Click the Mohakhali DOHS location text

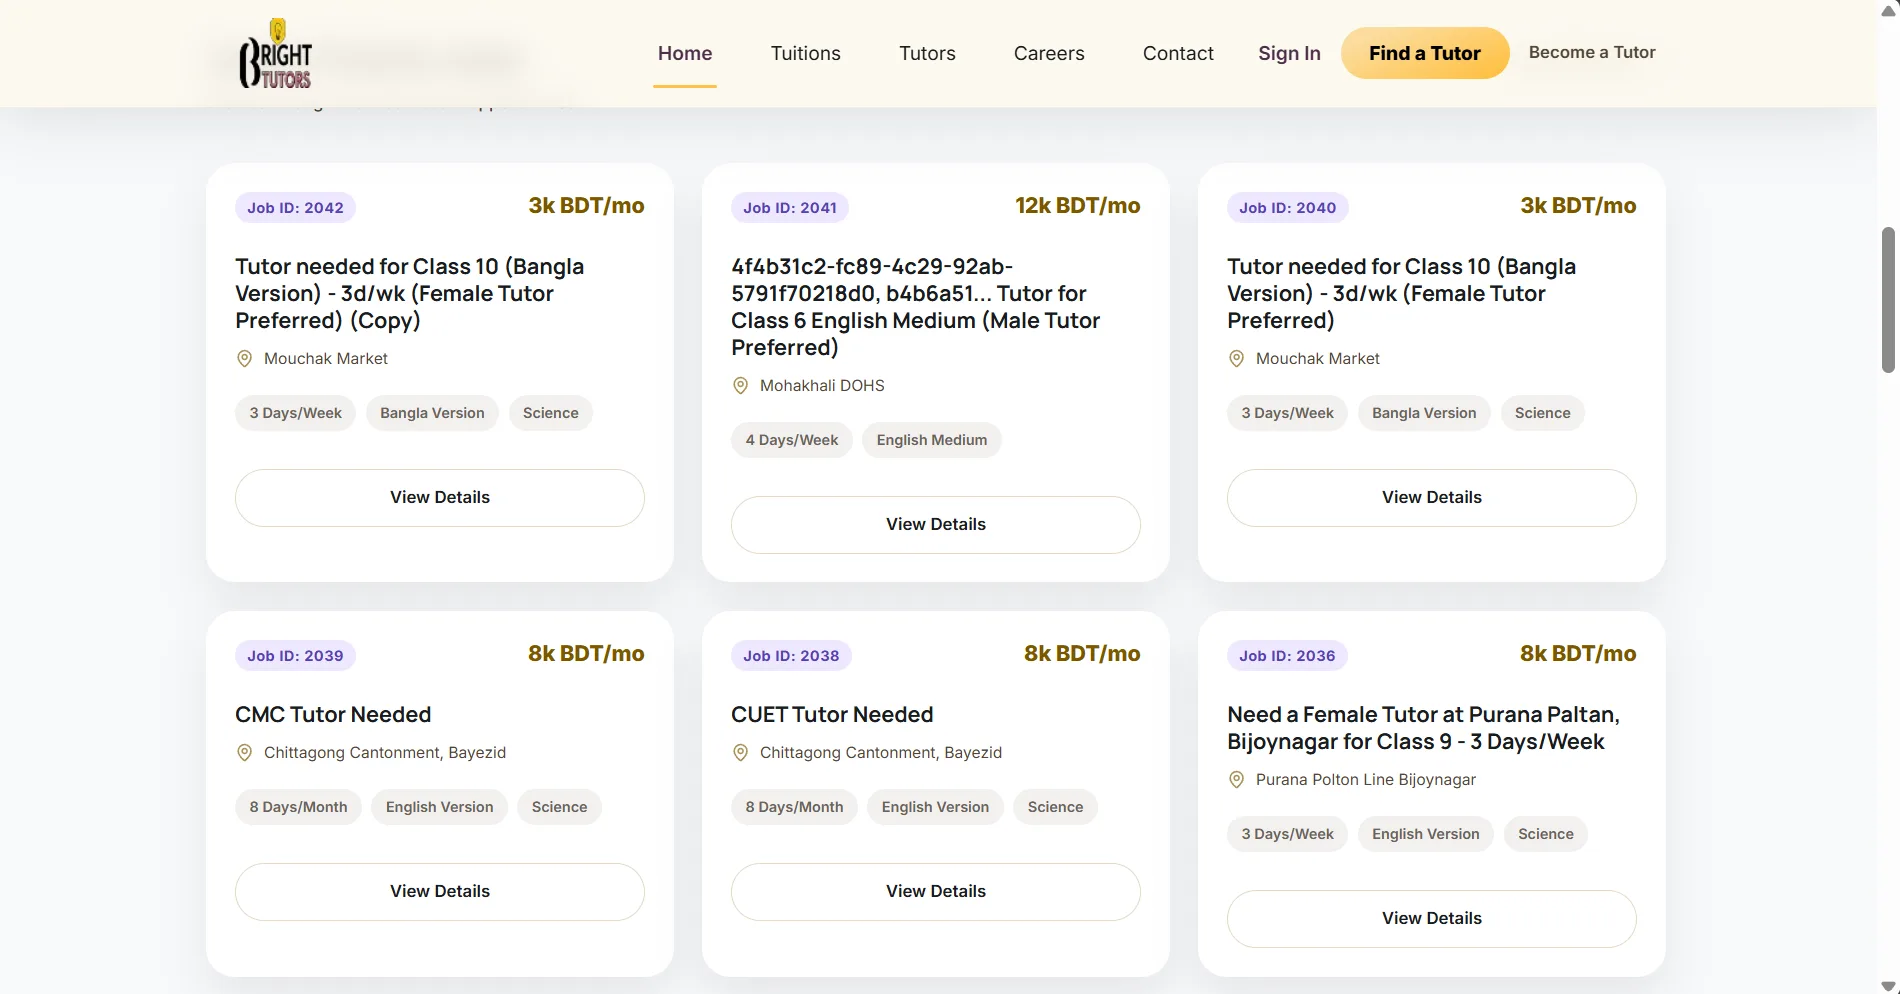pos(822,386)
